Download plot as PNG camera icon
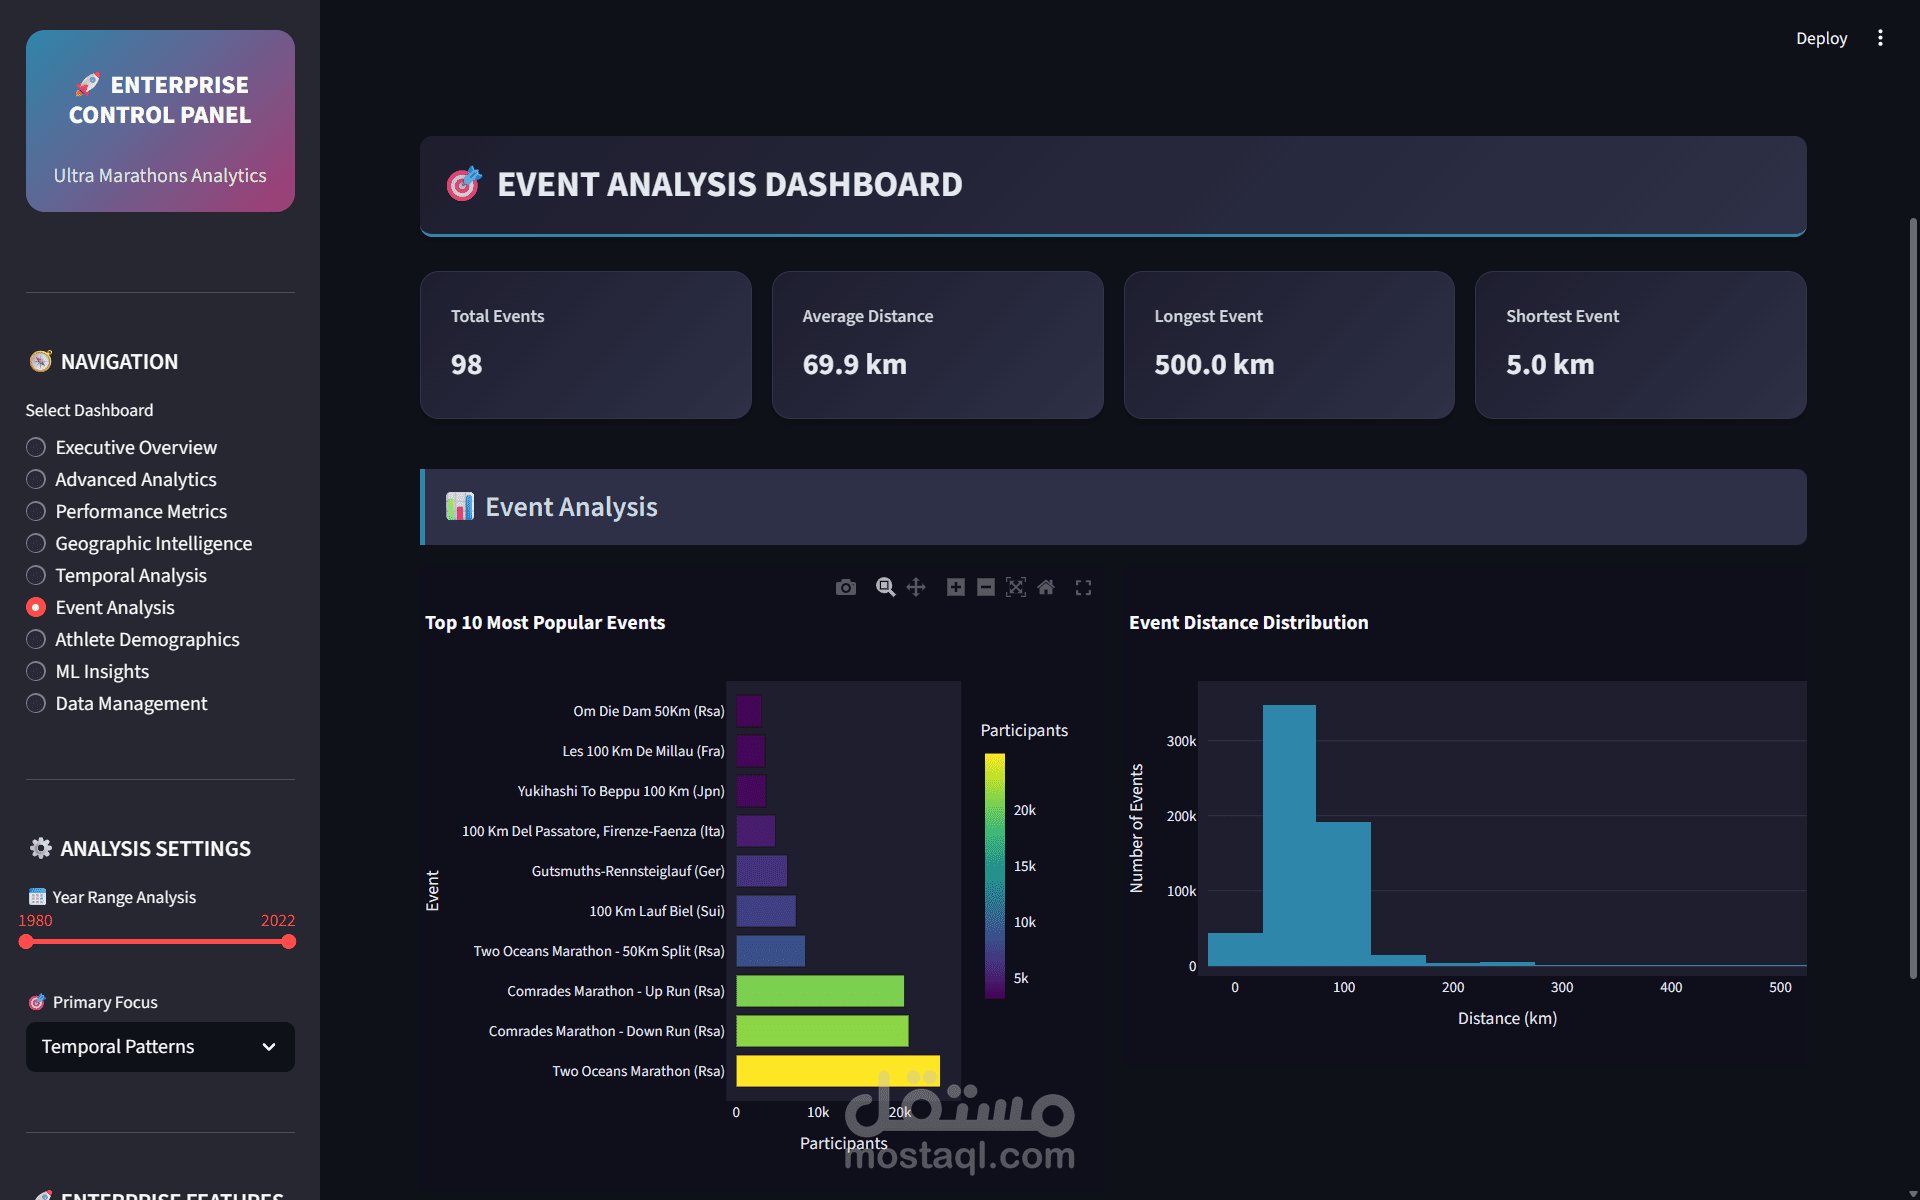The image size is (1920, 1200). [846, 587]
